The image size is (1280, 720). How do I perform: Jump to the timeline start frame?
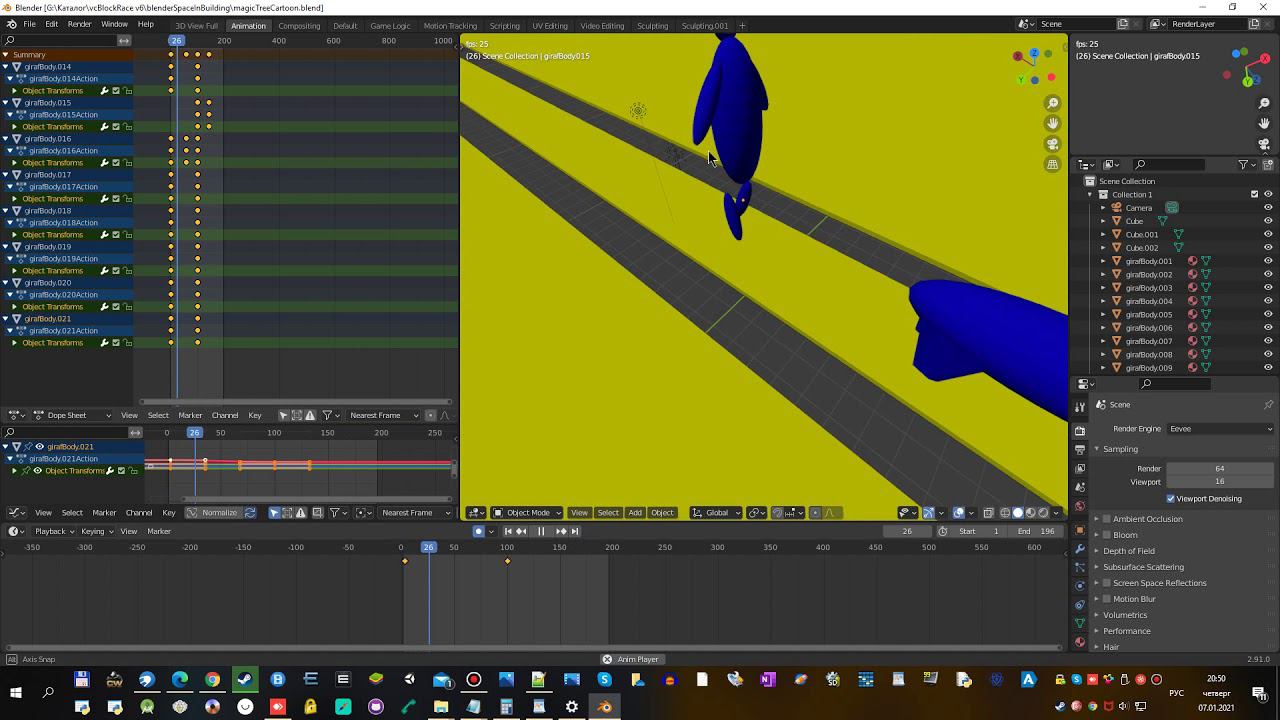(508, 531)
